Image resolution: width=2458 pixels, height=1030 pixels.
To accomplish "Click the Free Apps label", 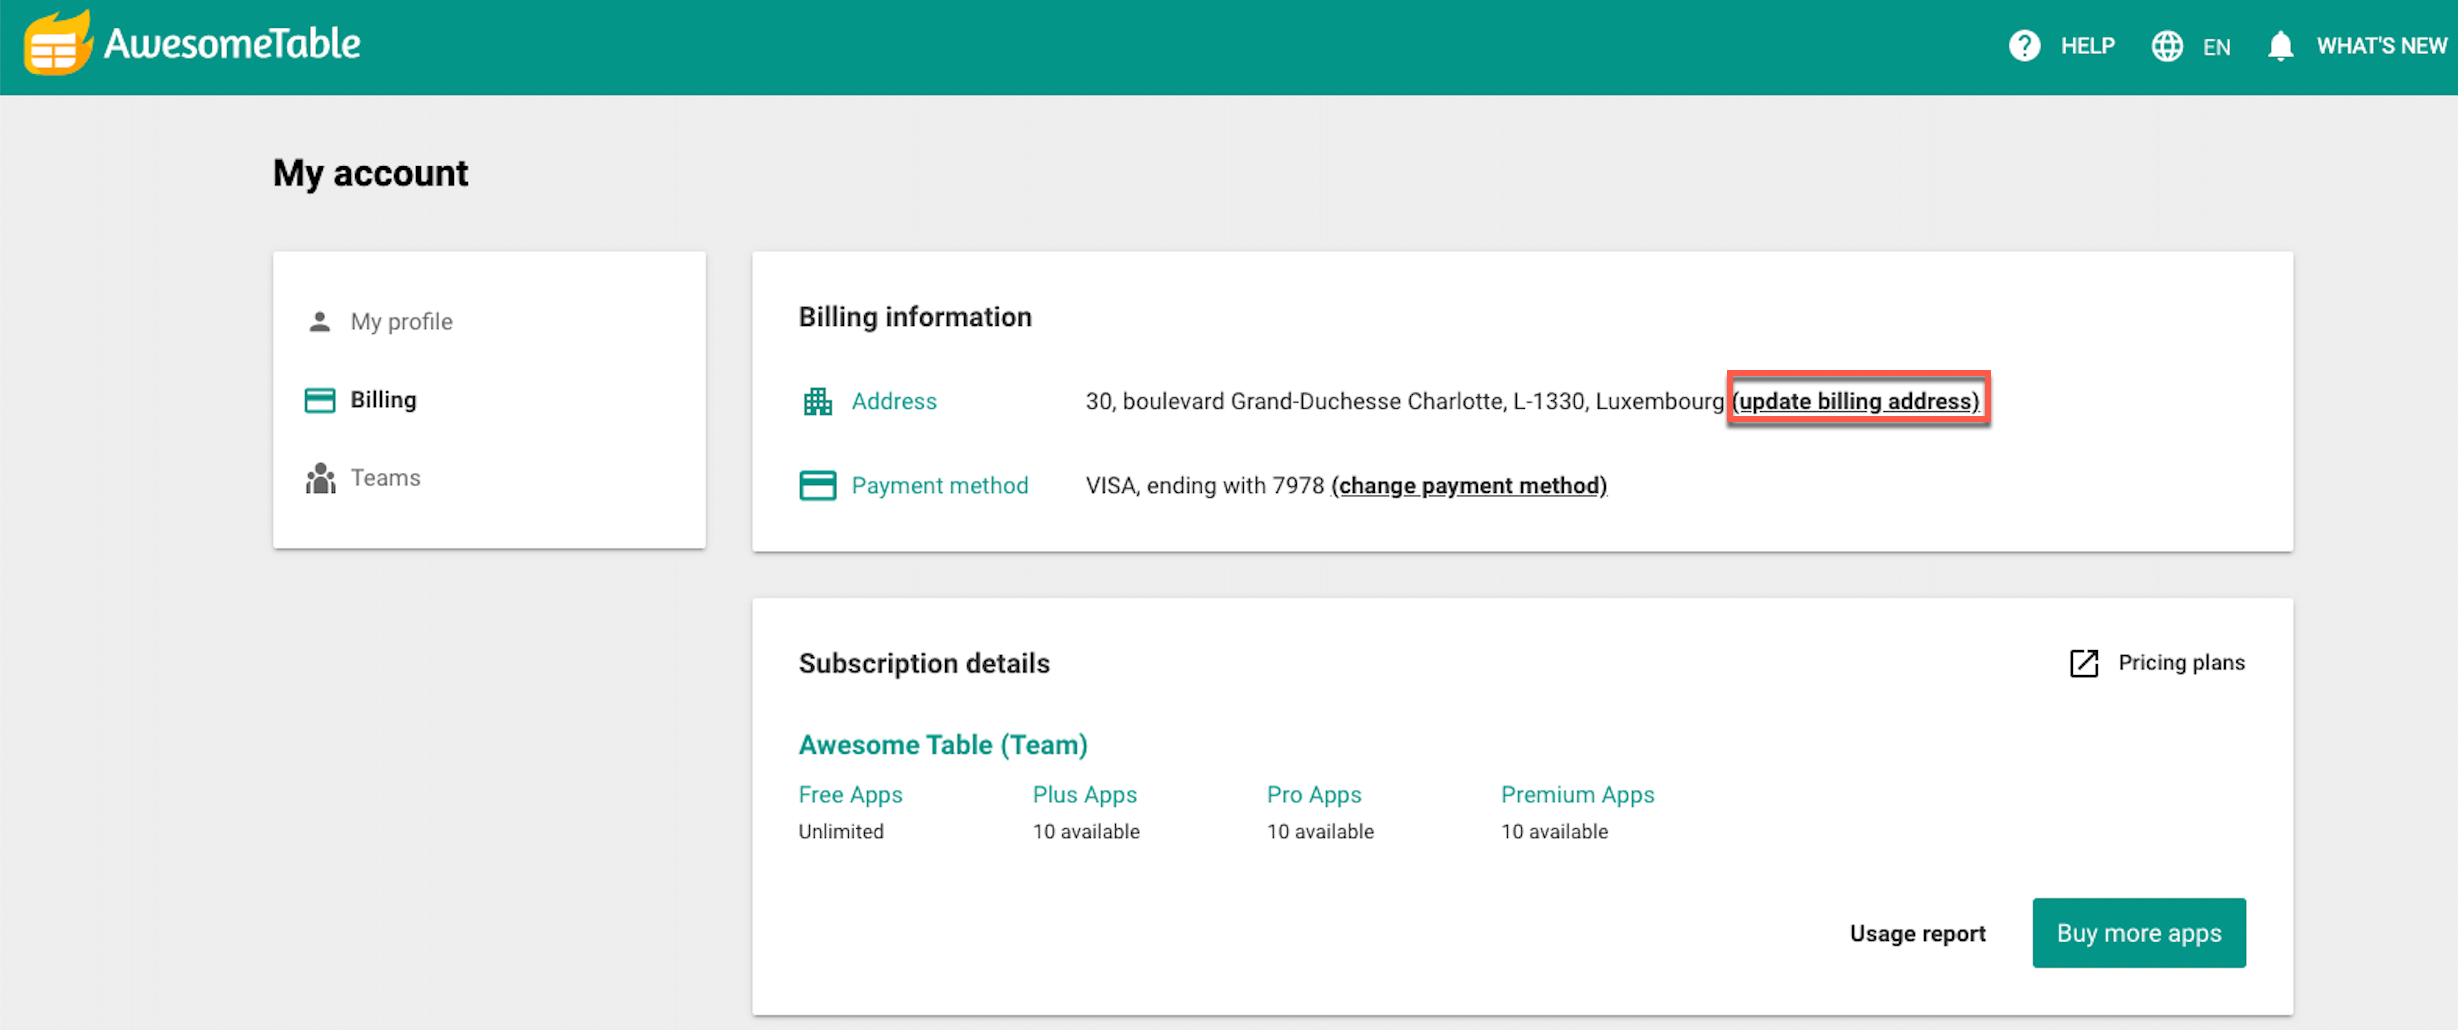I will [x=850, y=795].
